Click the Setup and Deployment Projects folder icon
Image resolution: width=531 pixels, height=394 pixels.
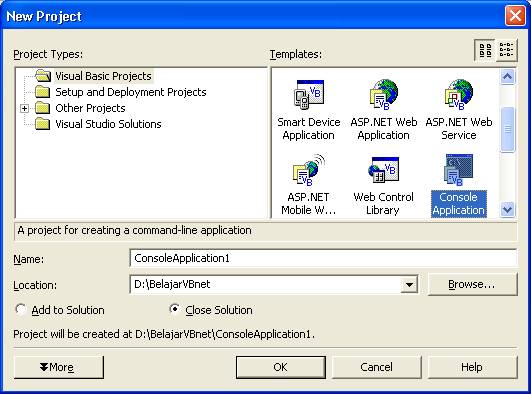click(43, 92)
